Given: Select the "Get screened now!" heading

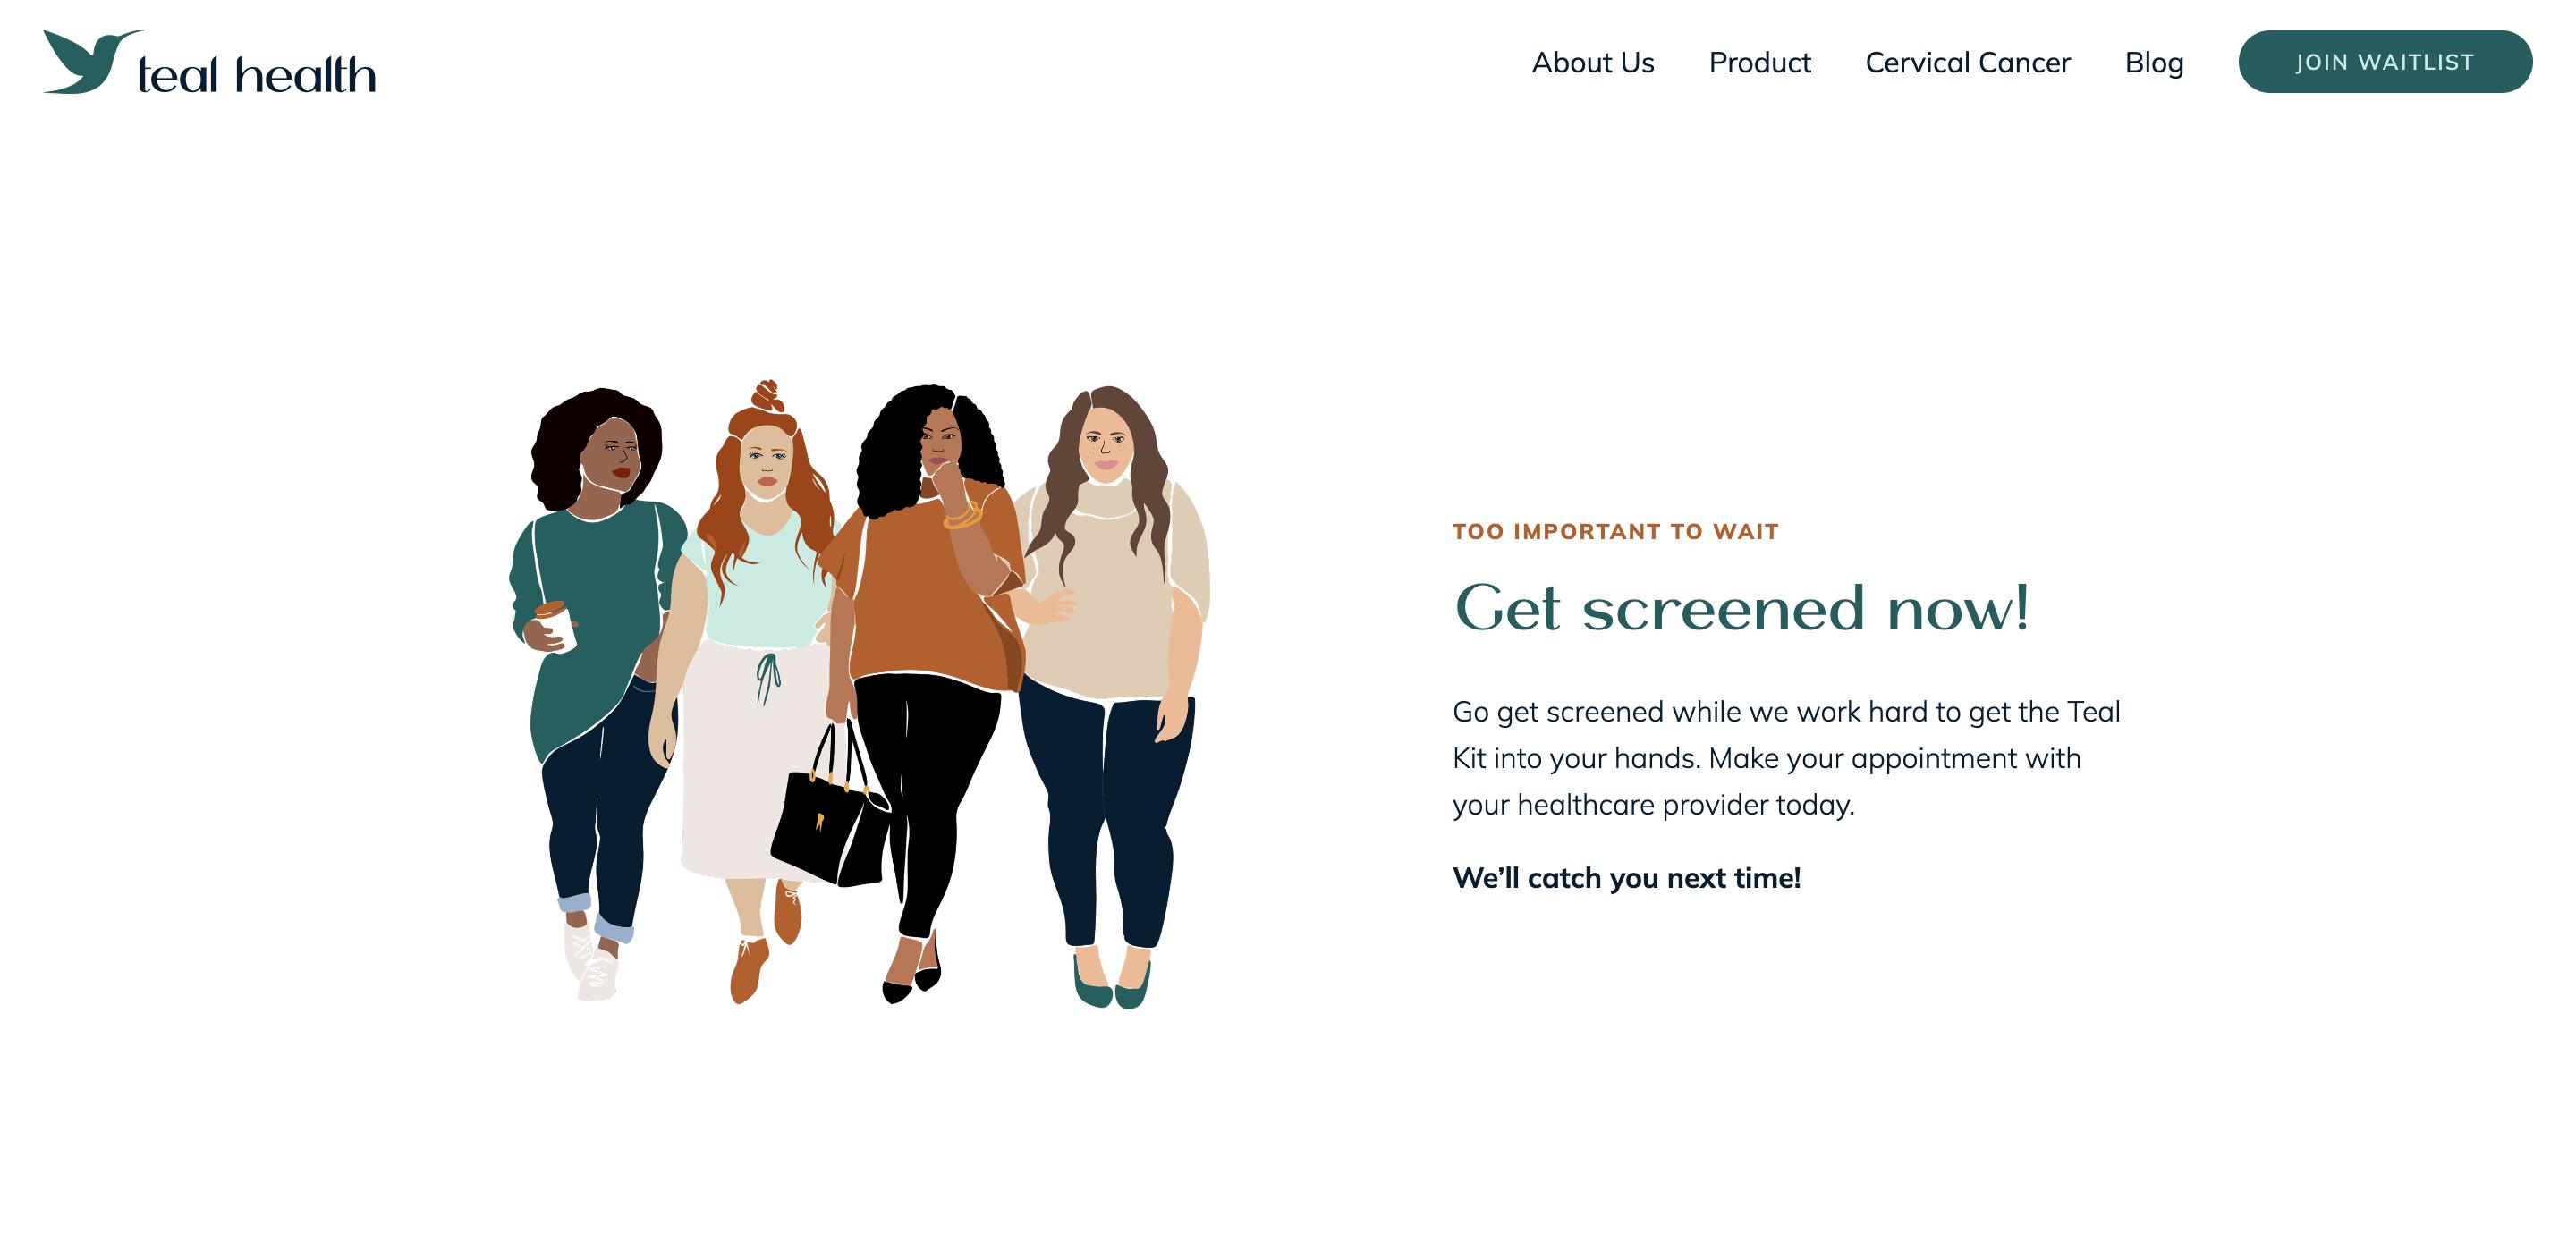Looking at the screenshot, I should [1741, 607].
